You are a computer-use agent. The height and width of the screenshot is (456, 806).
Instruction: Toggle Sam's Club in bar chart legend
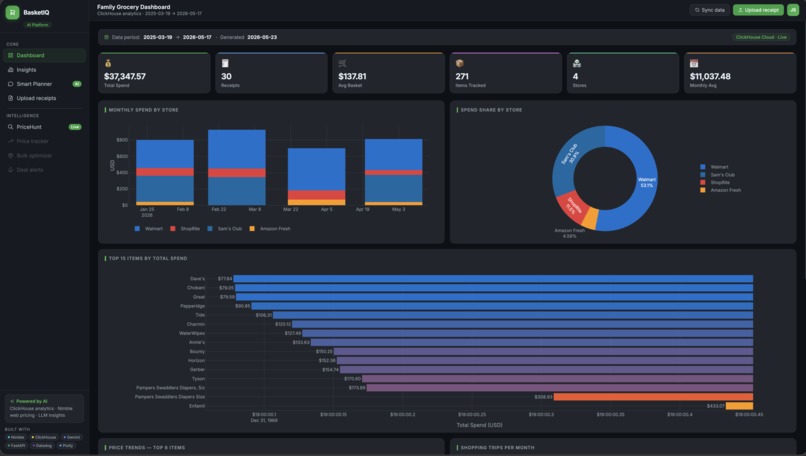pos(225,229)
